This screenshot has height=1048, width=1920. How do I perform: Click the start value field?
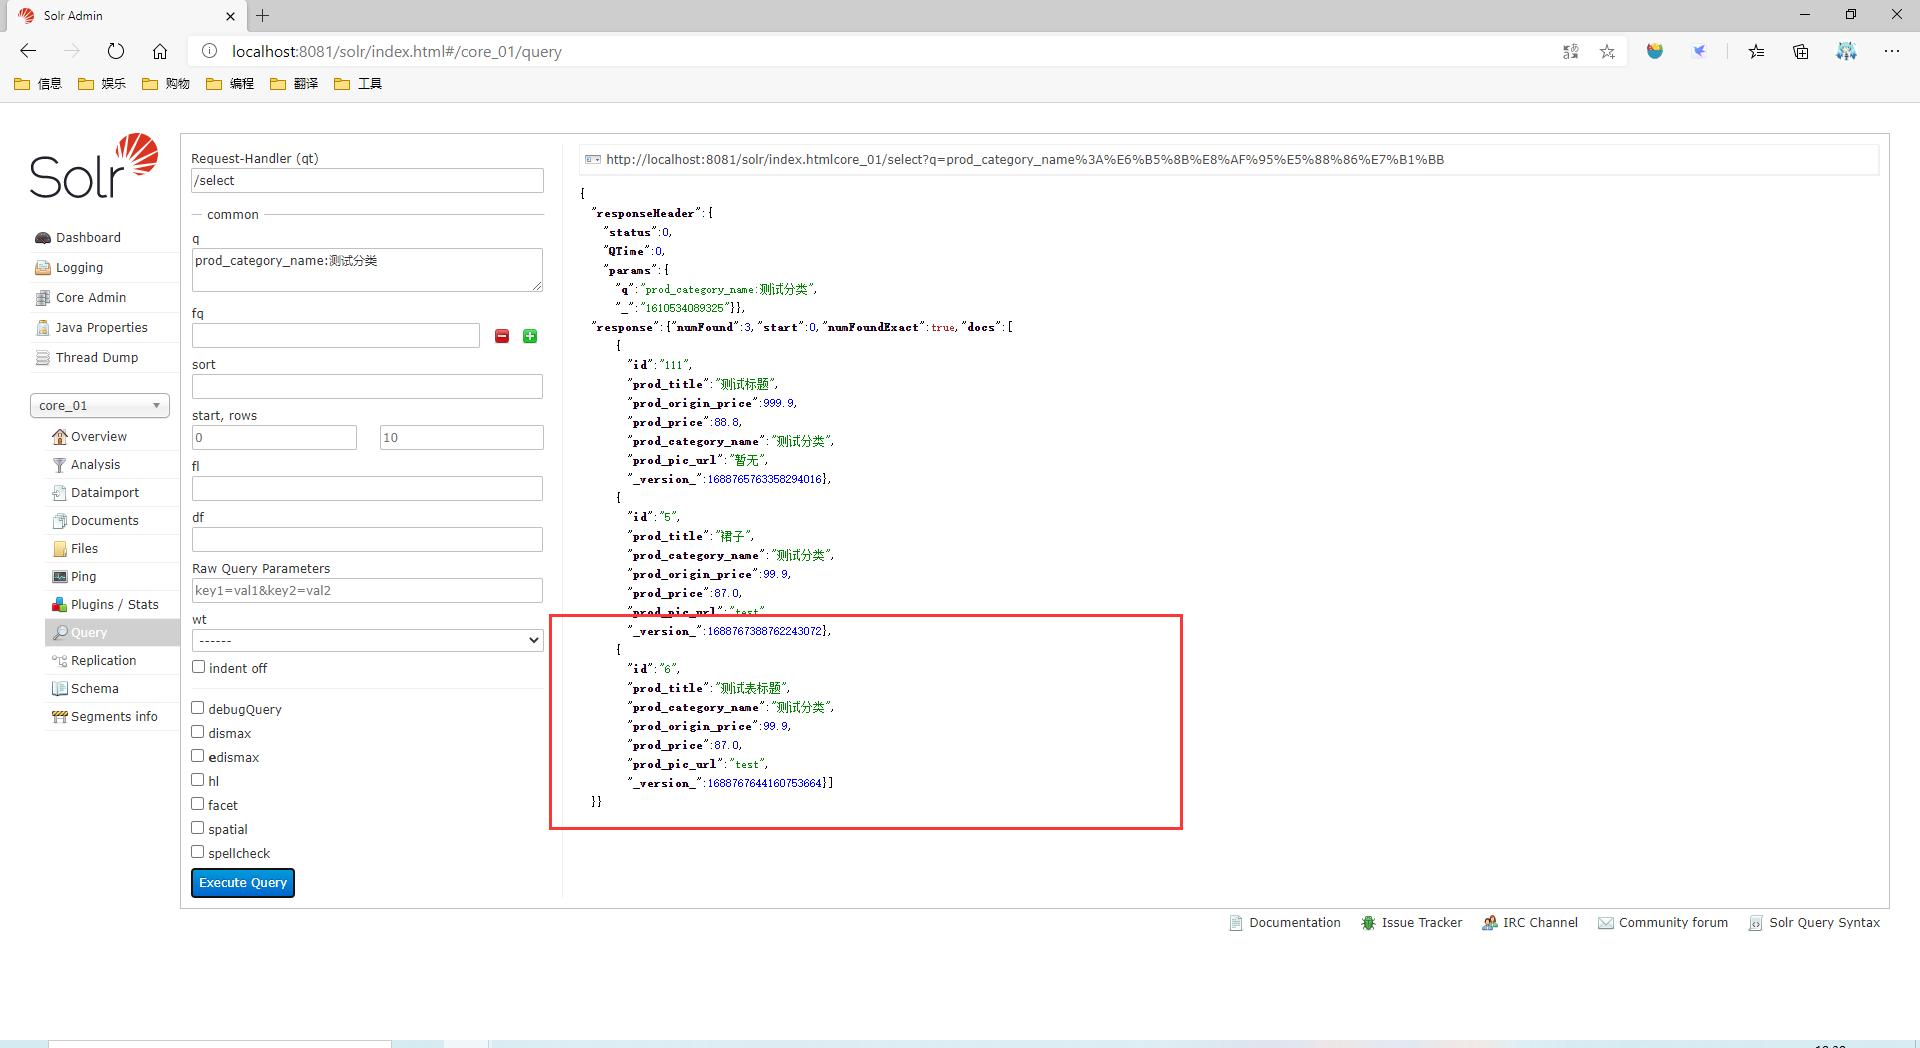(274, 438)
